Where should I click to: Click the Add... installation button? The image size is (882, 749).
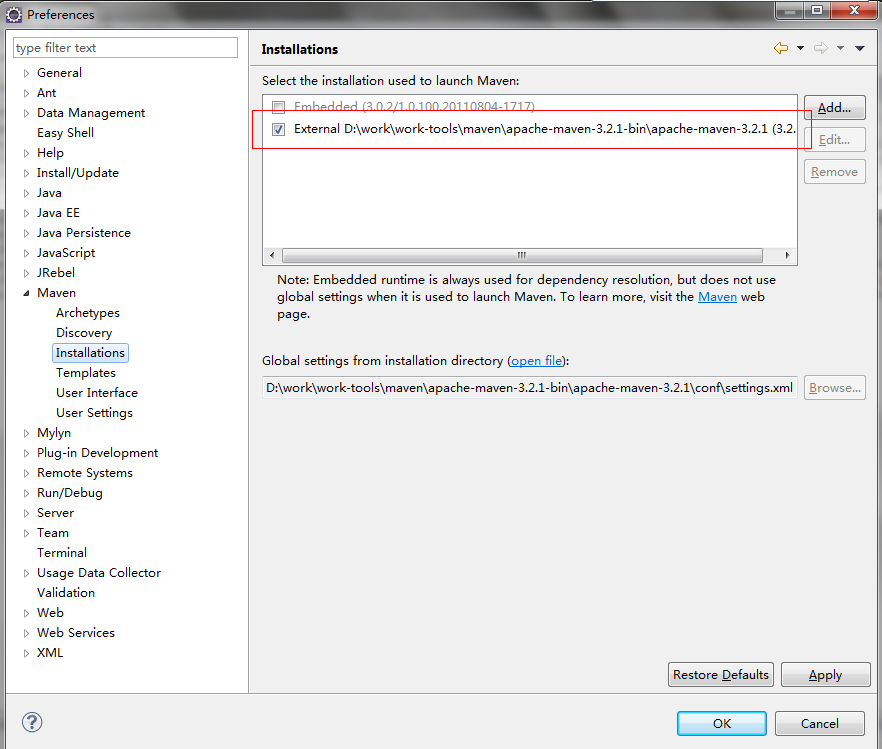tap(834, 107)
